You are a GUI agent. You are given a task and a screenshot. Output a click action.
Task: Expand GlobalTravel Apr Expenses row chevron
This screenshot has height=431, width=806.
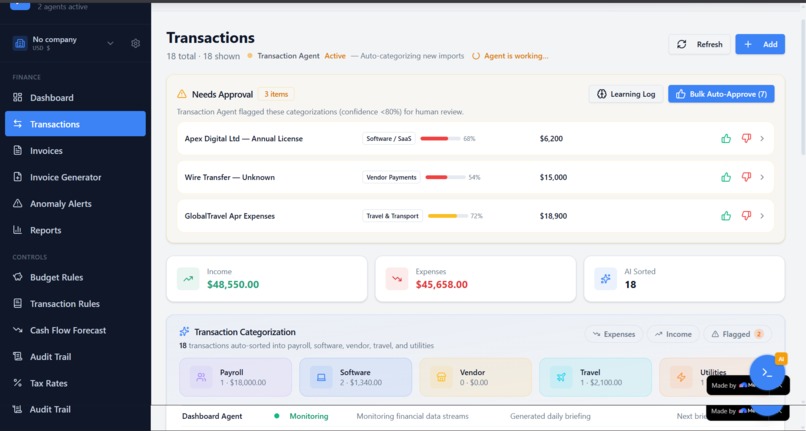[x=762, y=216]
